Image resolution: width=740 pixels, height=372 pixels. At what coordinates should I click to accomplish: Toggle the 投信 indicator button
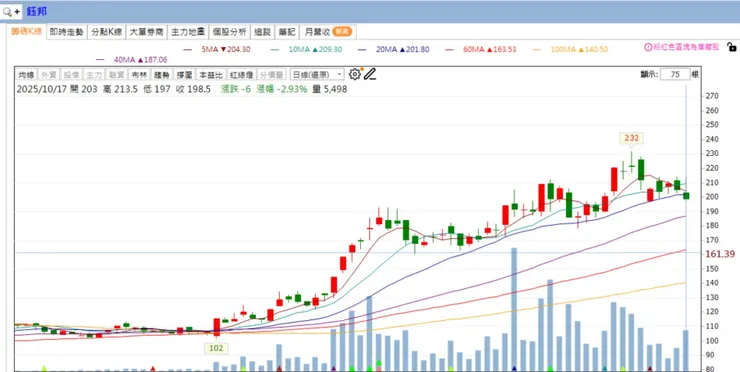click(71, 75)
